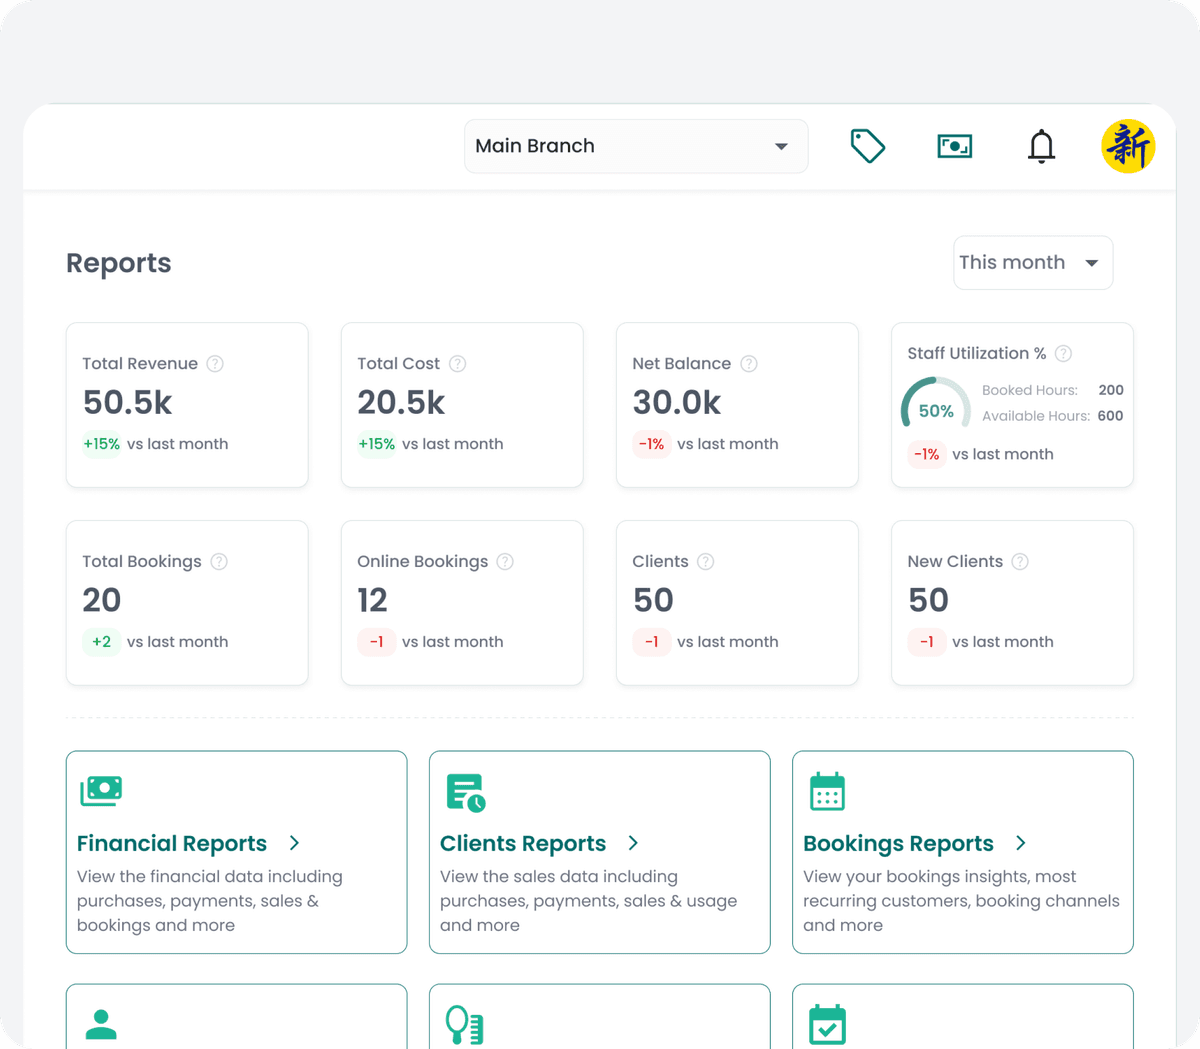Open the Clients Reports link

pyautogui.click(x=523, y=843)
